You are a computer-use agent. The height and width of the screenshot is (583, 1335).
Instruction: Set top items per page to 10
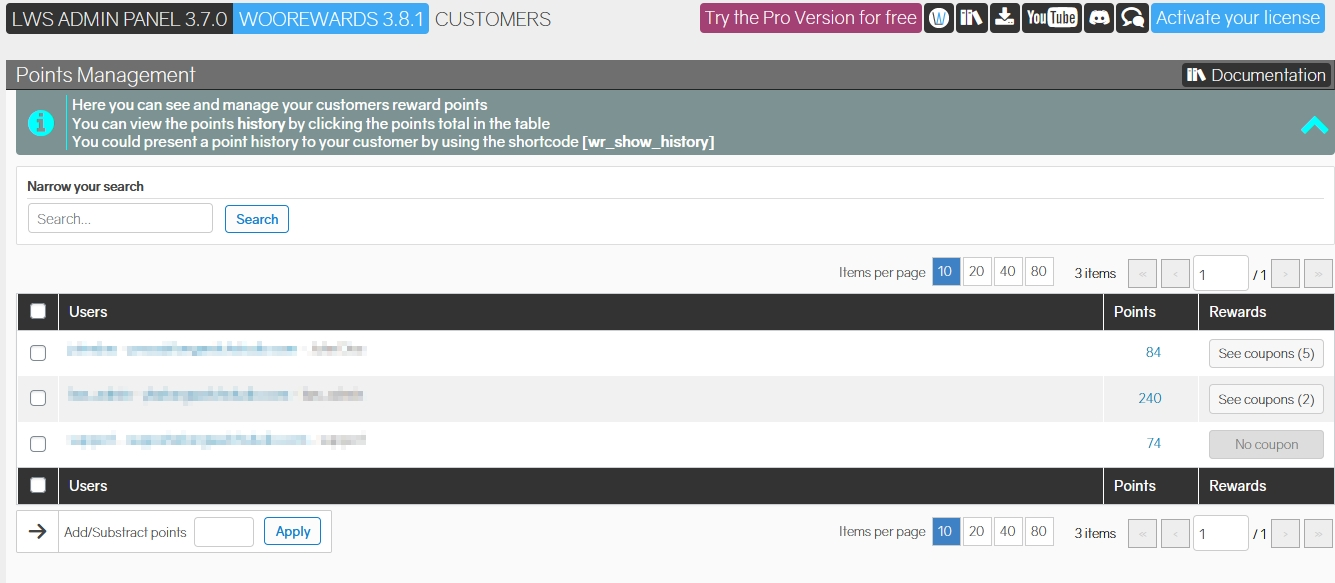946,272
